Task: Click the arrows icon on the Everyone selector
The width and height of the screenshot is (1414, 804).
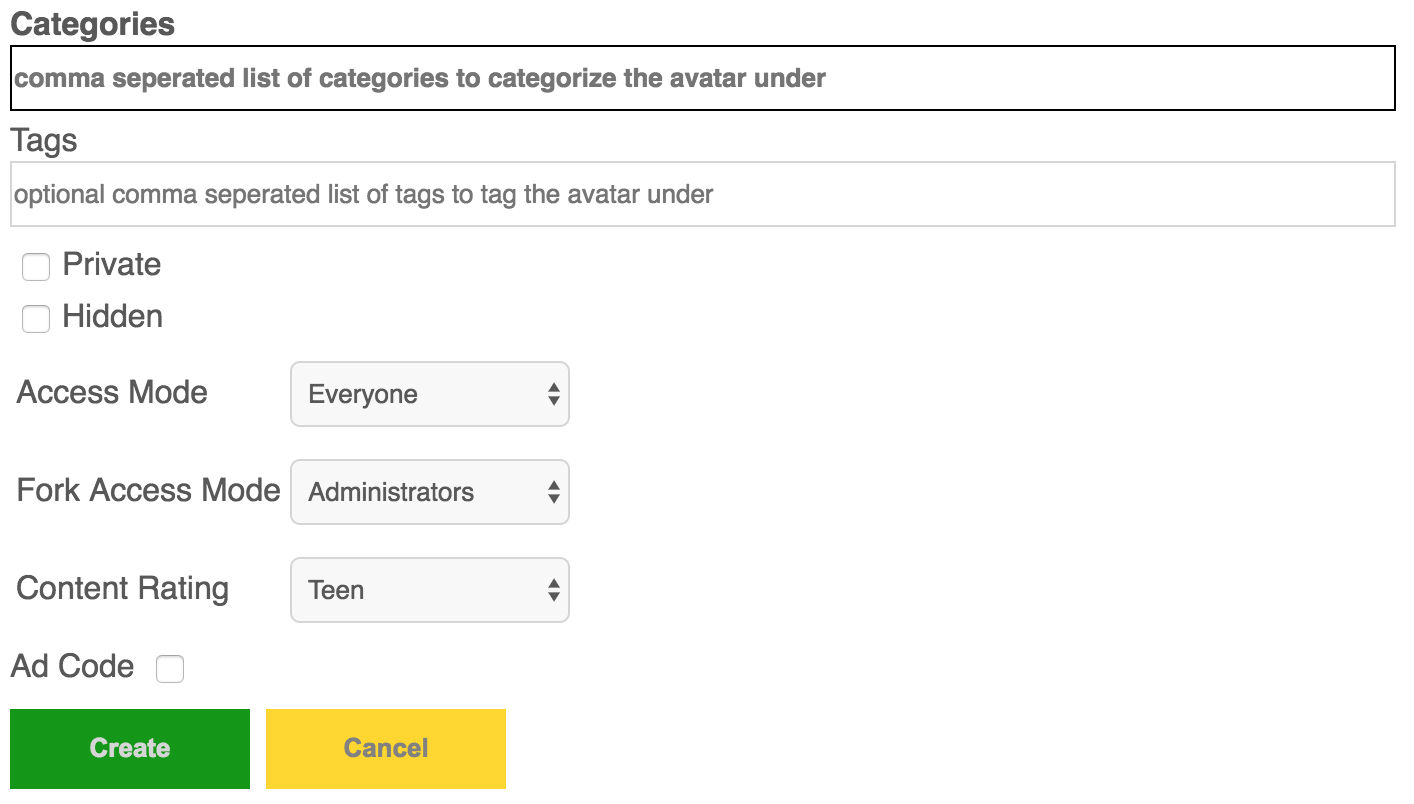Action: pyautogui.click(x=553, y=394)
